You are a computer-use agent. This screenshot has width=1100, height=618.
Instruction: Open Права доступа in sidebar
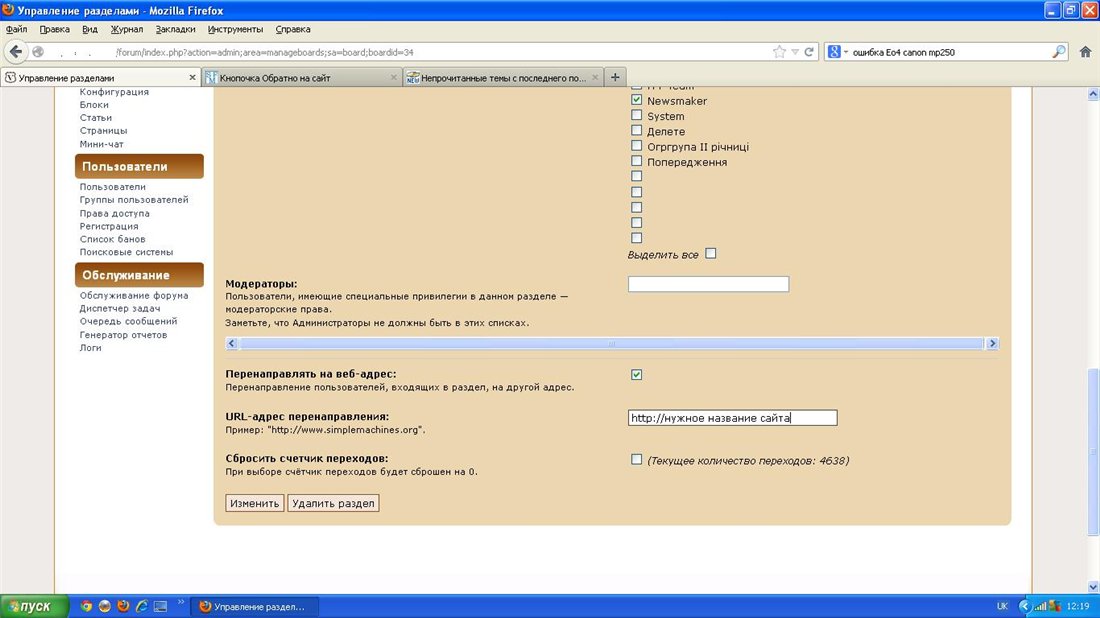[x=114, y=213]
